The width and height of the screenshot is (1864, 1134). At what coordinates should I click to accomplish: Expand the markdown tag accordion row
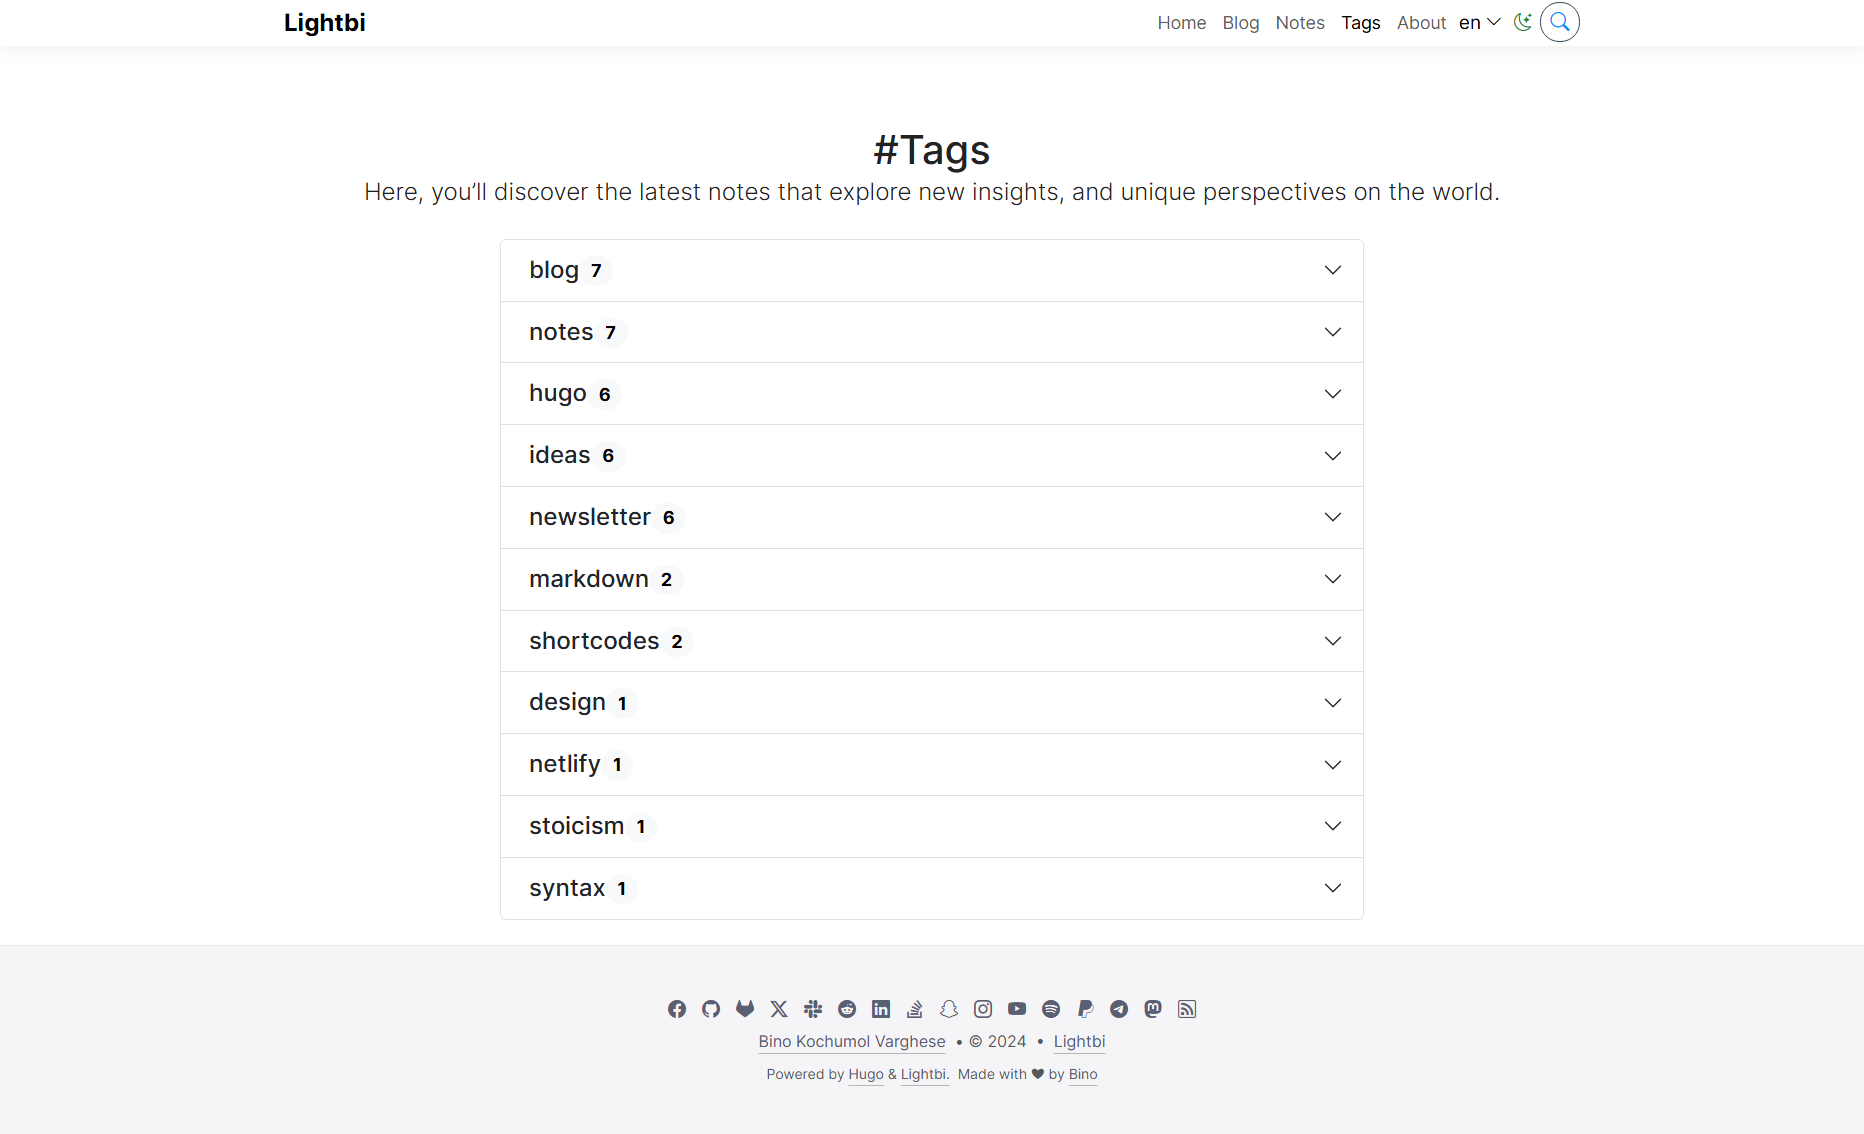click(x=932, y=579)
